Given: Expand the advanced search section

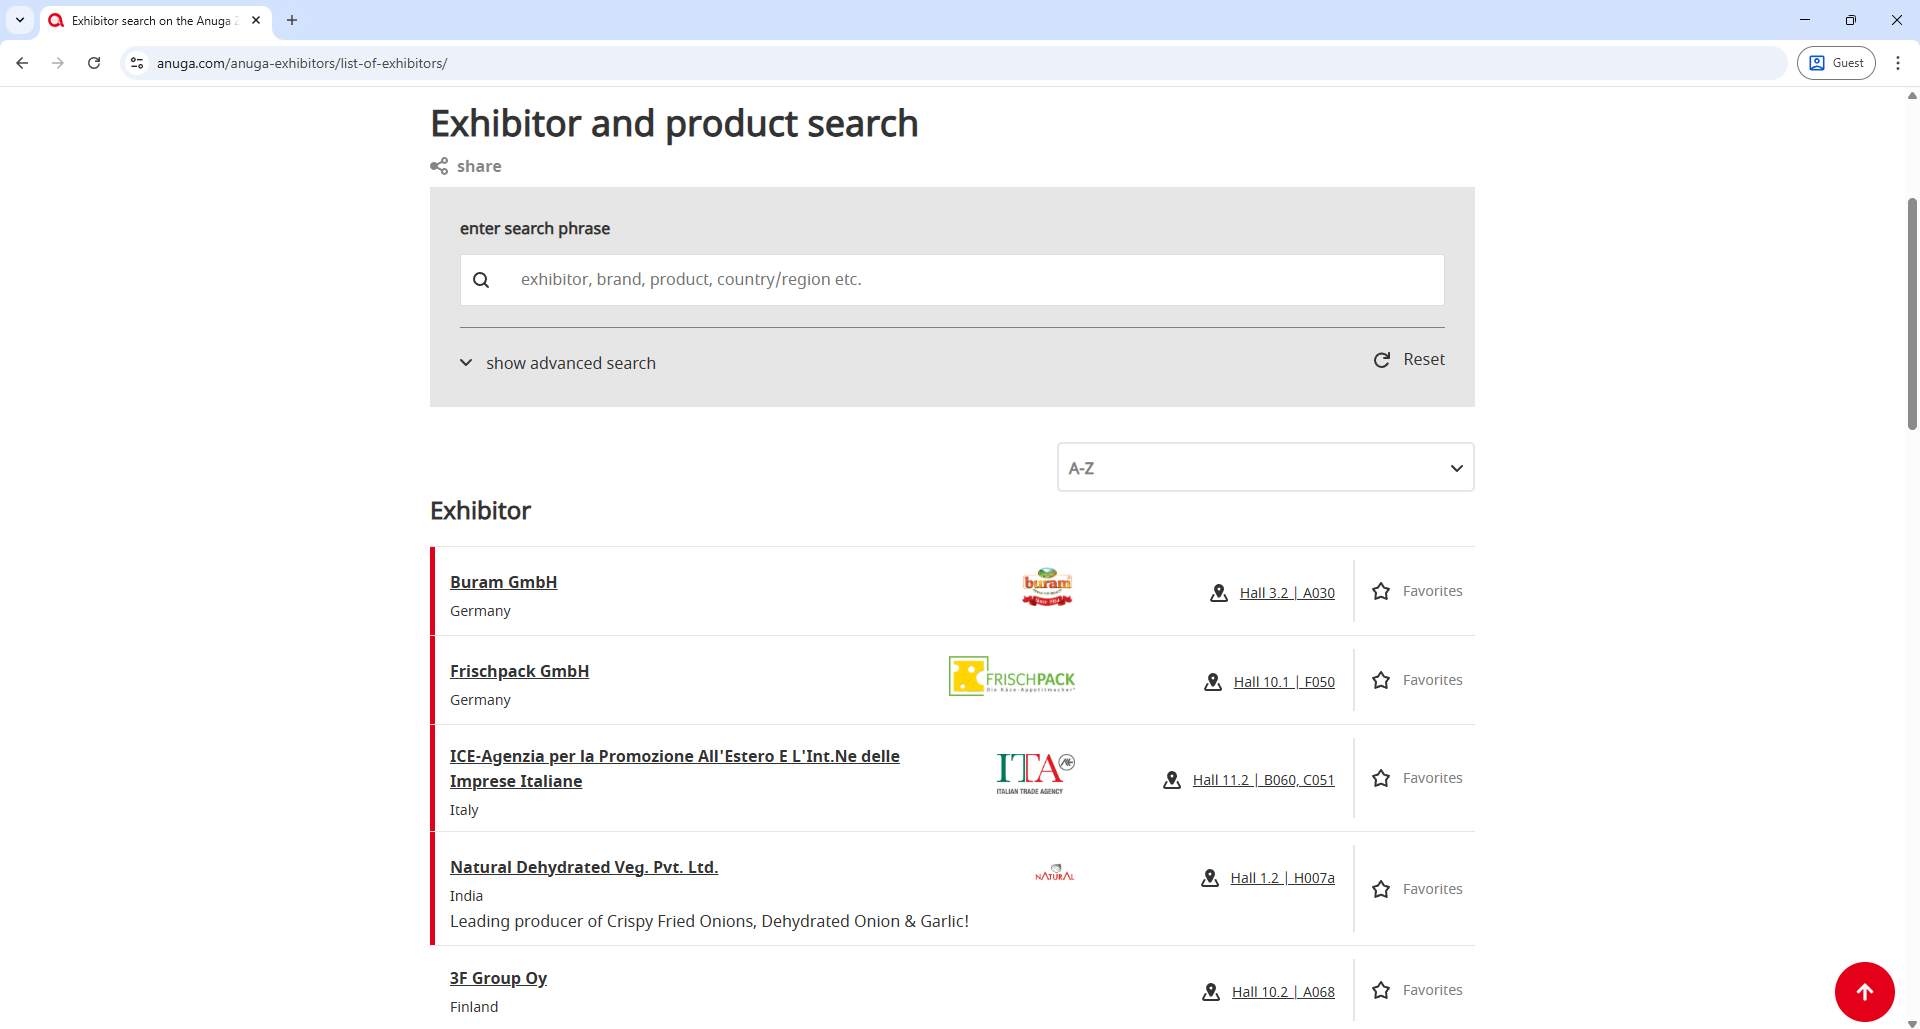Looking at the screenshot, I should [x=556, y=362].
